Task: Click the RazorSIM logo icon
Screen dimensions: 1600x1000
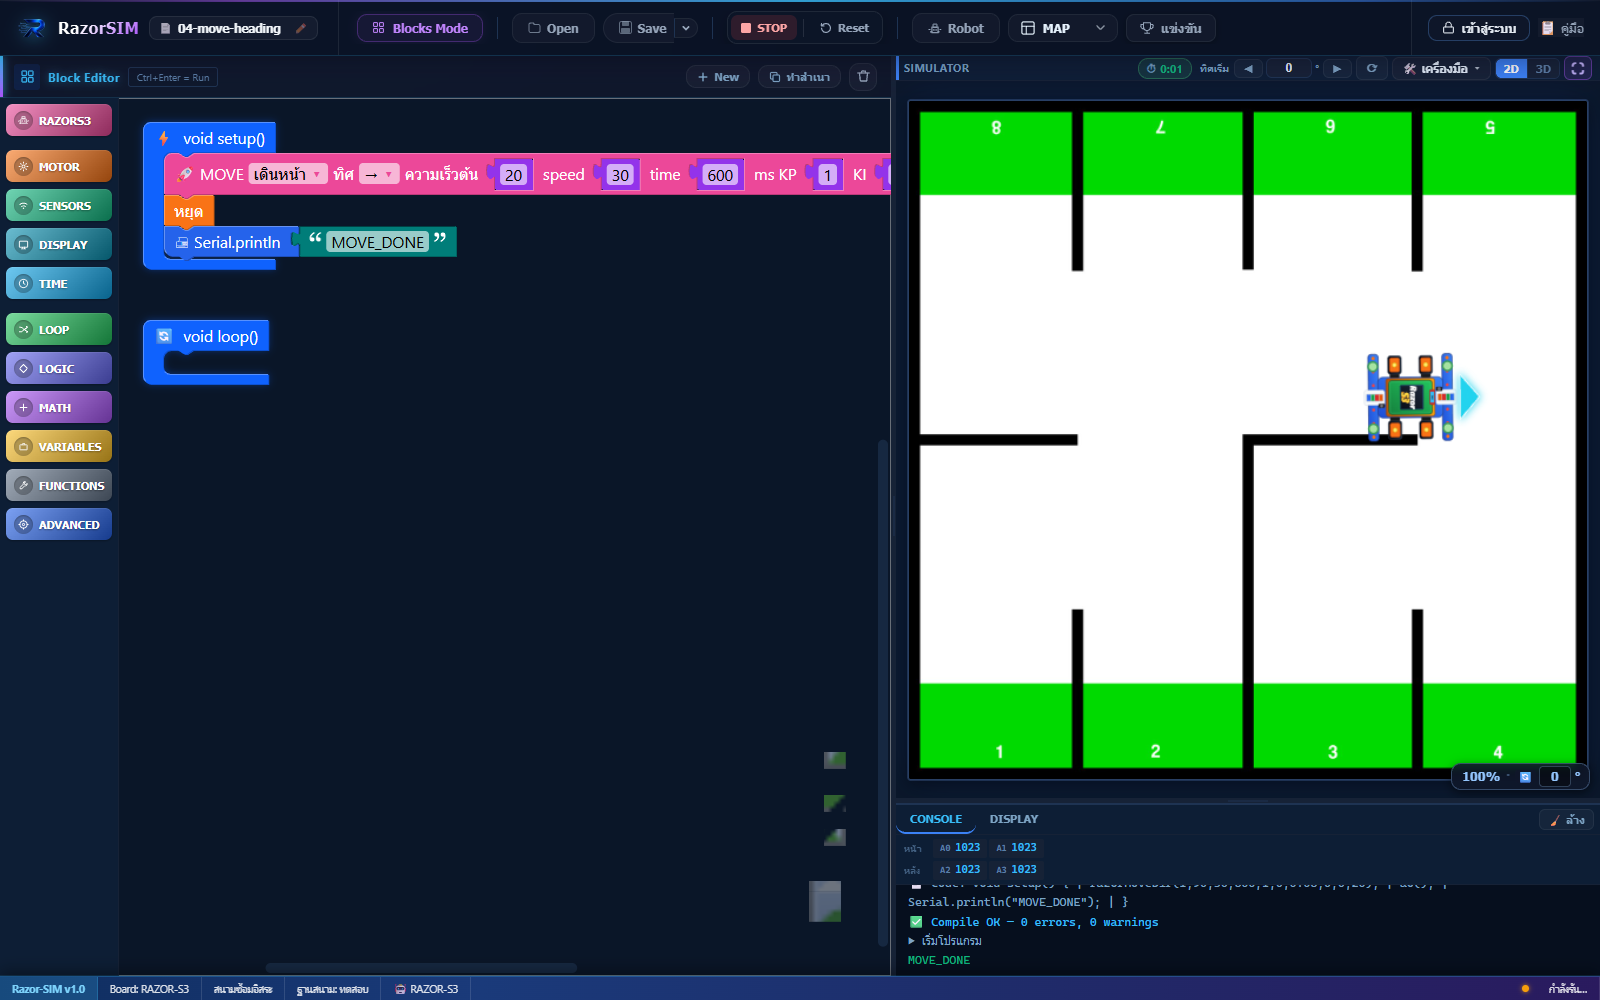Action: coord(32,28)
